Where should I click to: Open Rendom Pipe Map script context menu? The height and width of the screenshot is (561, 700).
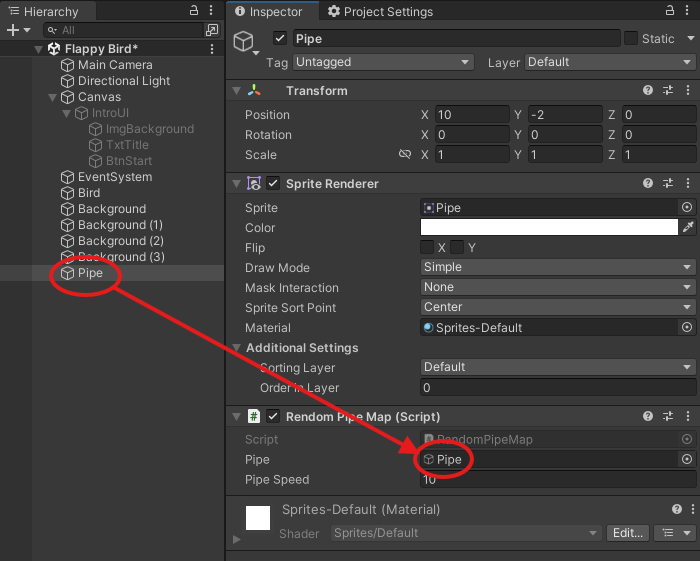[688, 416]
